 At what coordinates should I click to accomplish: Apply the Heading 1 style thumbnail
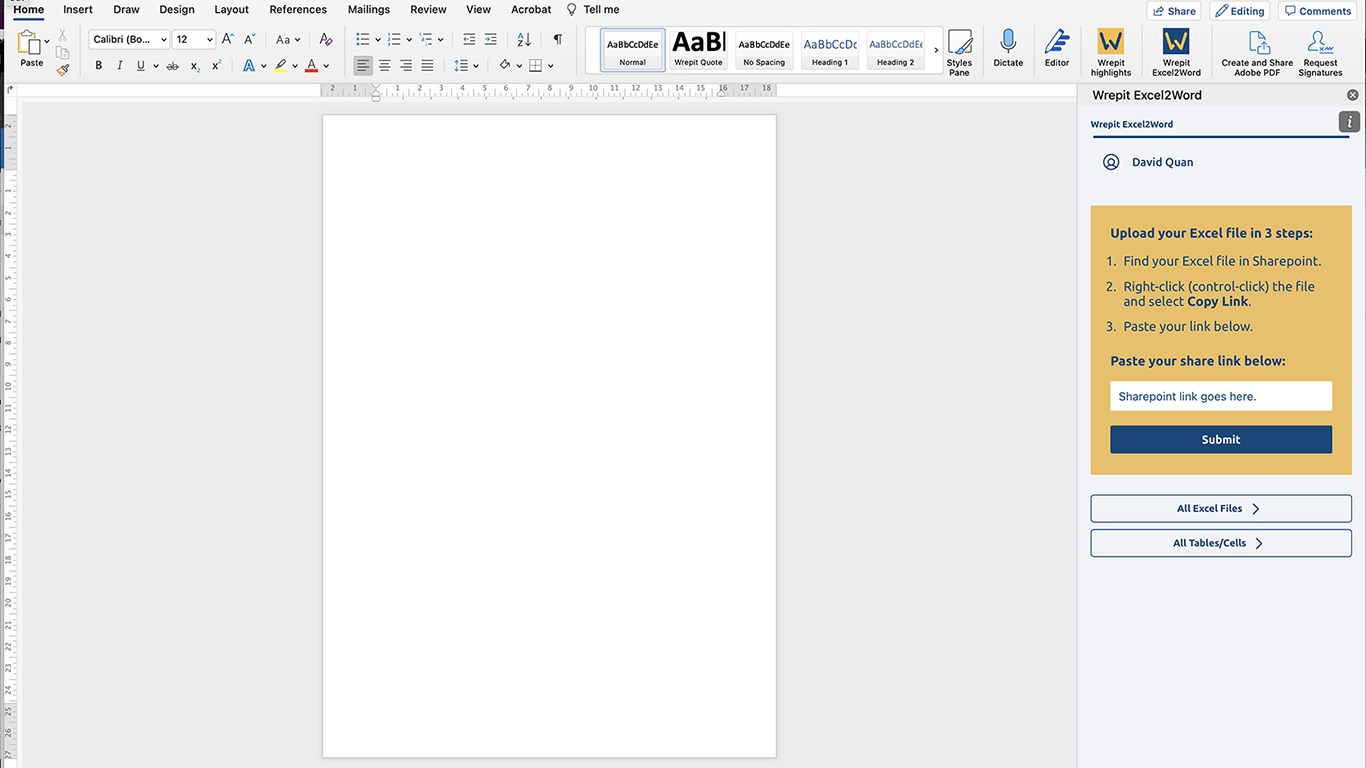coord(830,50)
